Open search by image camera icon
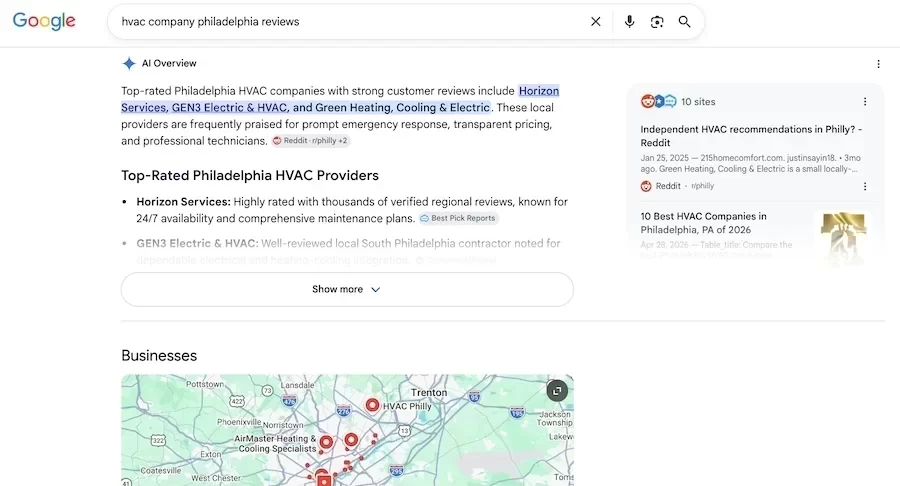The image size is (900, 486). pyautogui.click(x=657, y=22)
